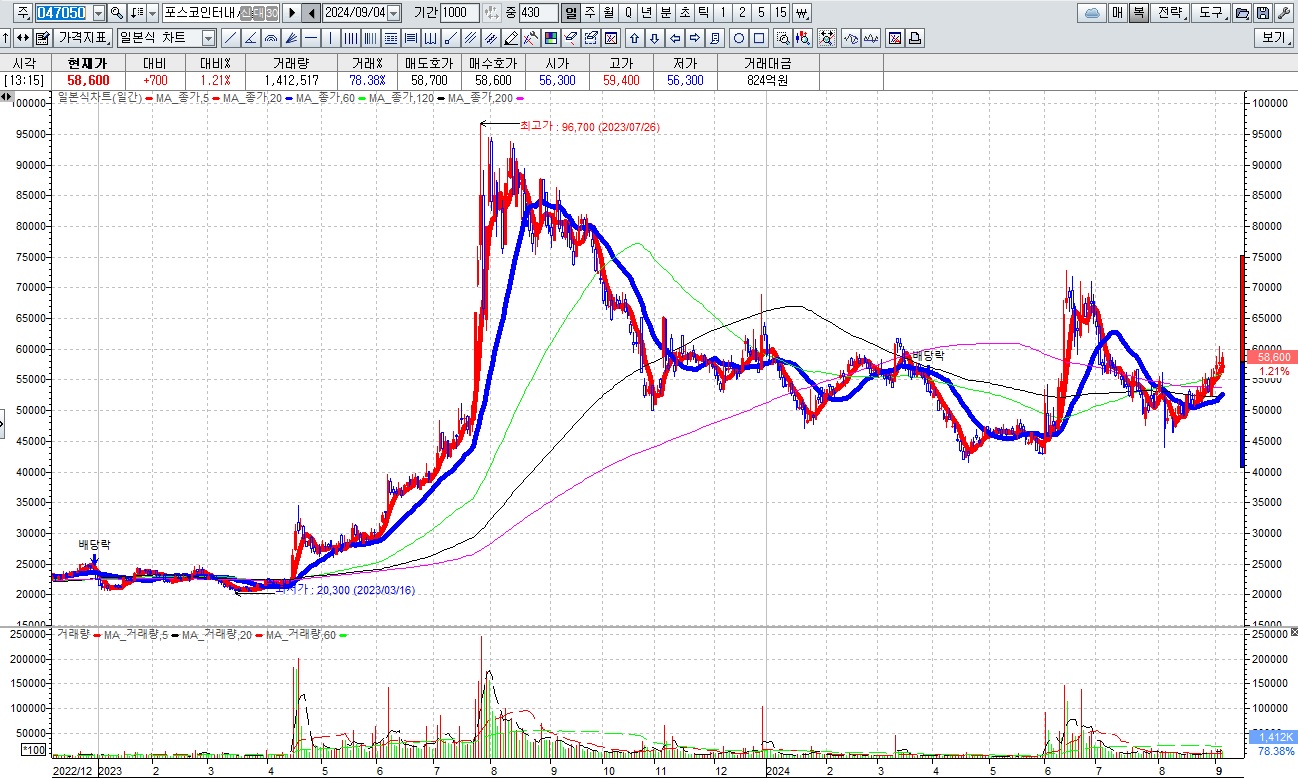Click the up arrow marker tool
This screenshot has width=1298, height=778.
633,38
